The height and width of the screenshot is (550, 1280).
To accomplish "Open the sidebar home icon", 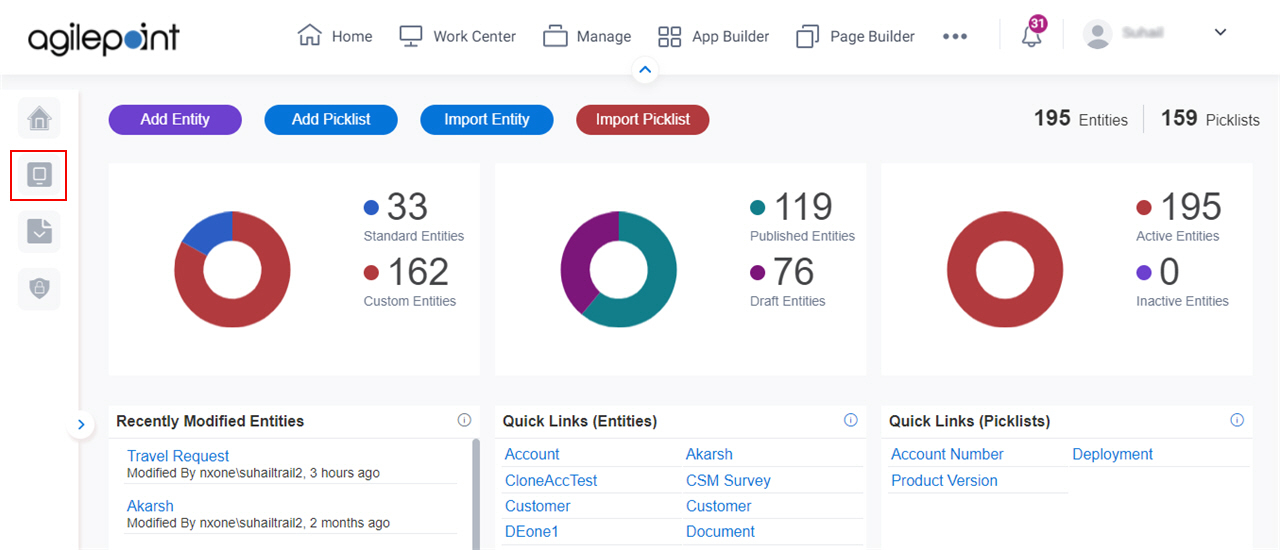I will point(39,119).
